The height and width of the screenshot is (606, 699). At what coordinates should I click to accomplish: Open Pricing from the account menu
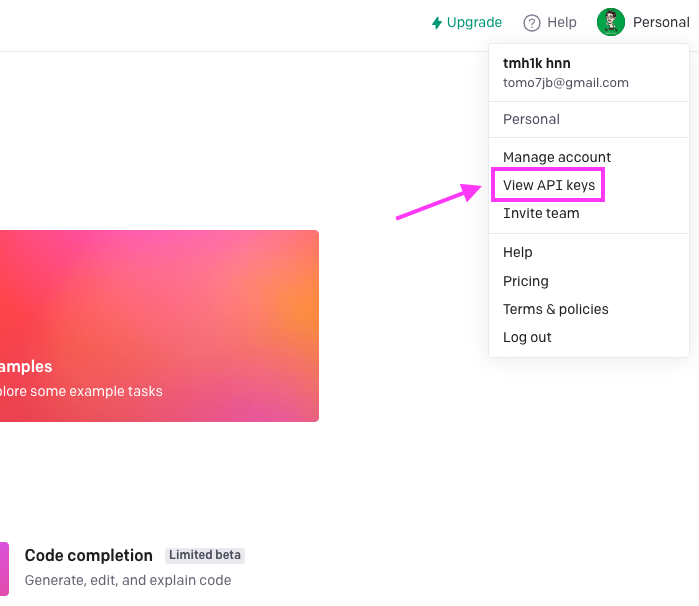(526, 281)
